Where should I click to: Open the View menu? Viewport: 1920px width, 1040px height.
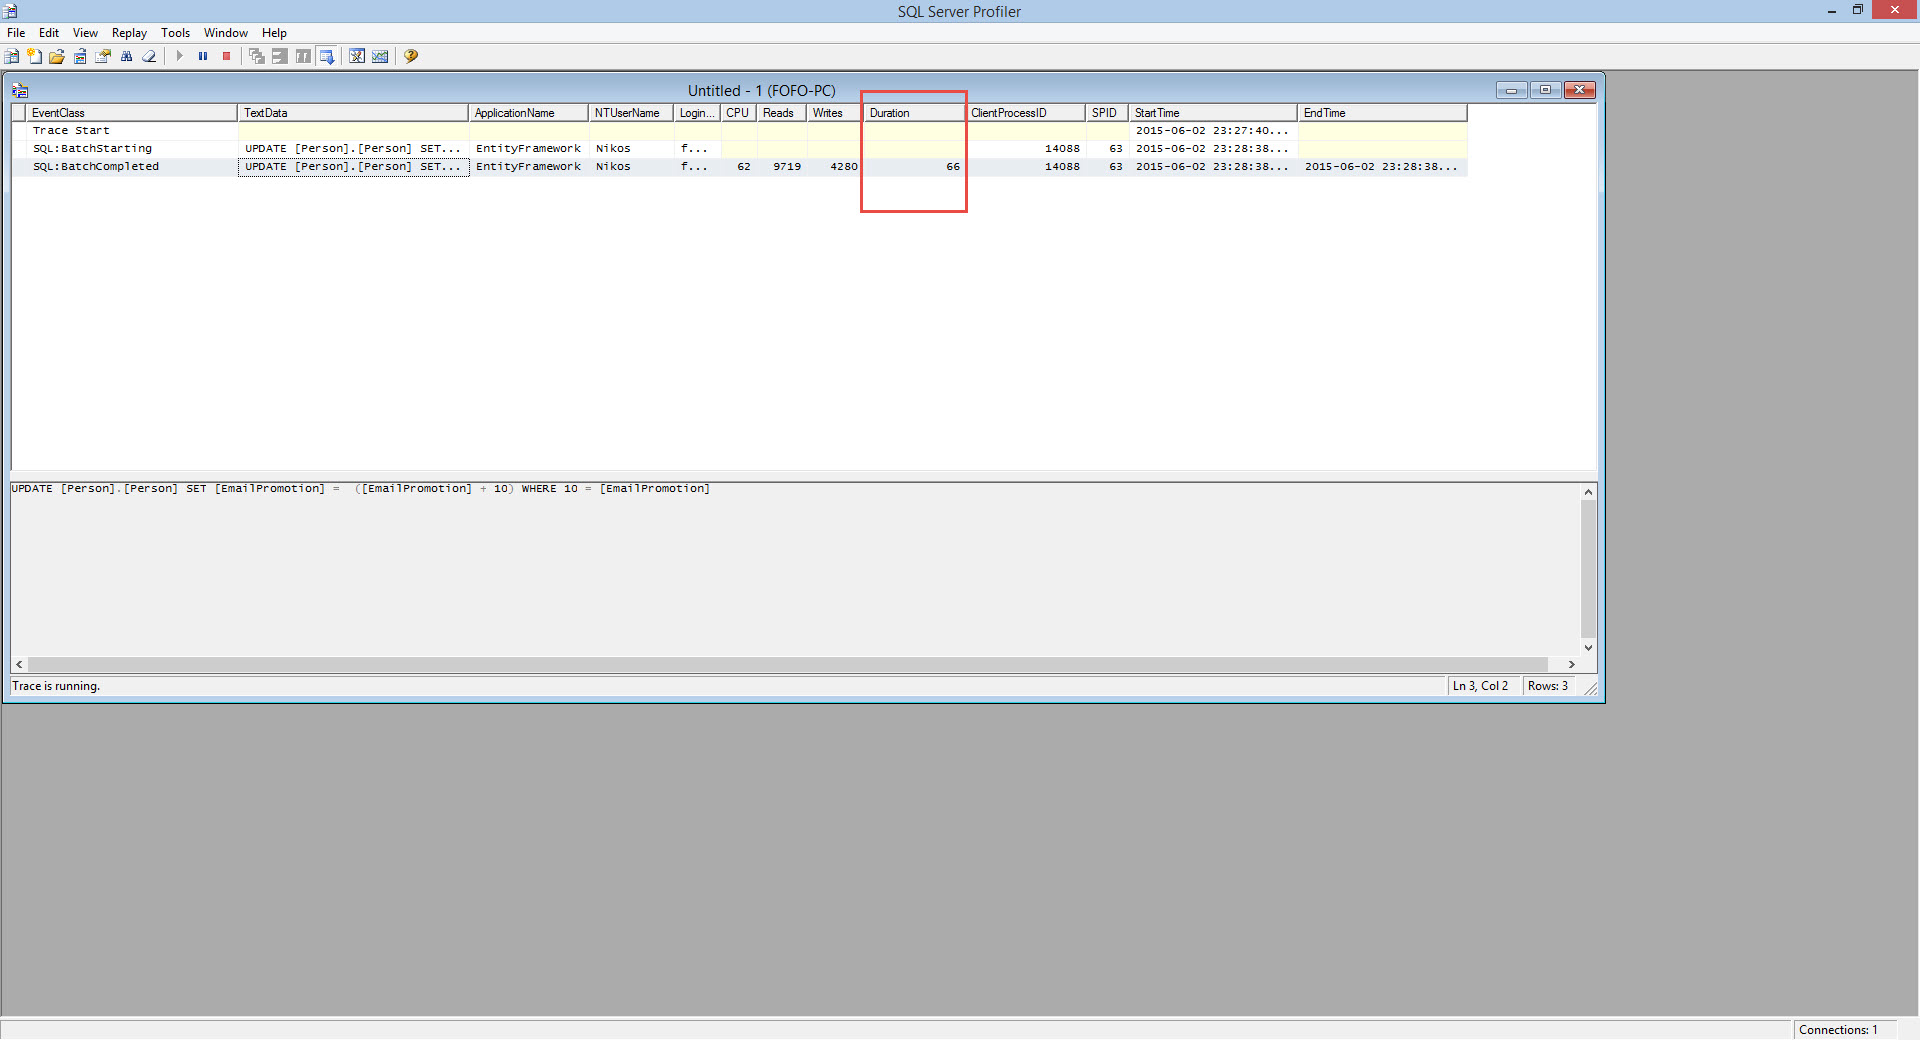click(x=85, y=33)
